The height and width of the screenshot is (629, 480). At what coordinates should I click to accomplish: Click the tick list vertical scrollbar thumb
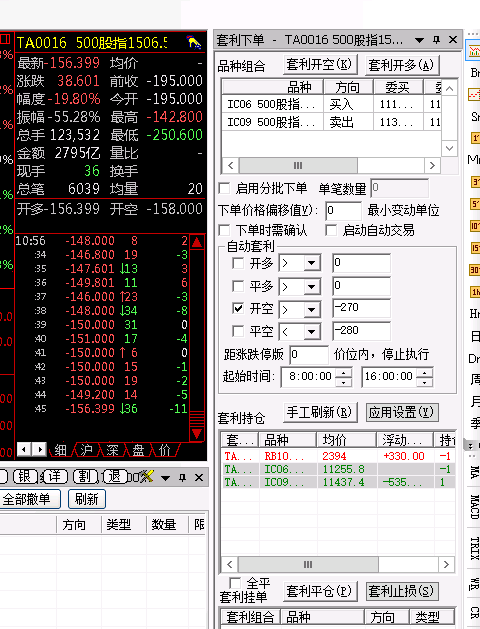point(197,418)
